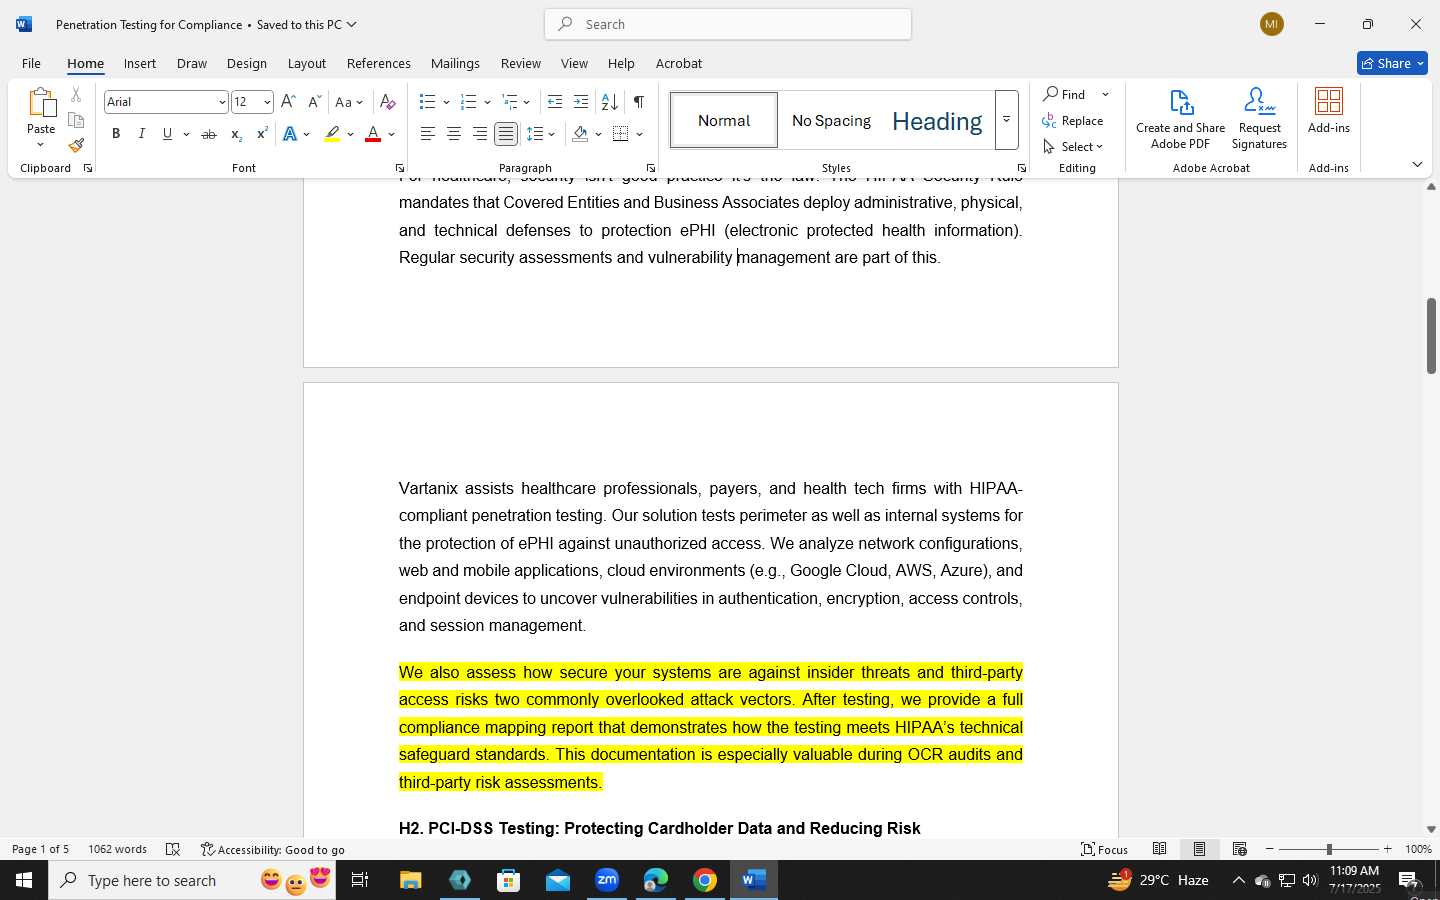Image resolution: width=1440 pixels, height=900 pixels.
Task: Click Request Signatures icon
Action: tap(1259, 119)
